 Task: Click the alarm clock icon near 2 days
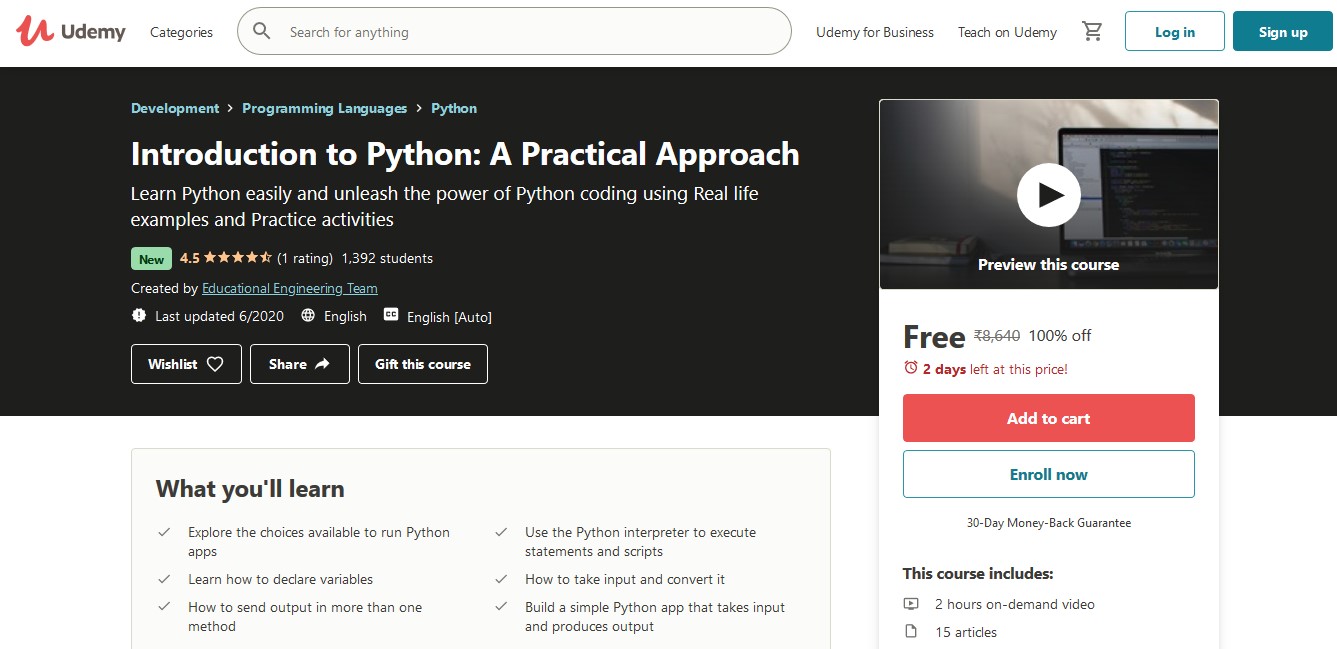(910, 368)
